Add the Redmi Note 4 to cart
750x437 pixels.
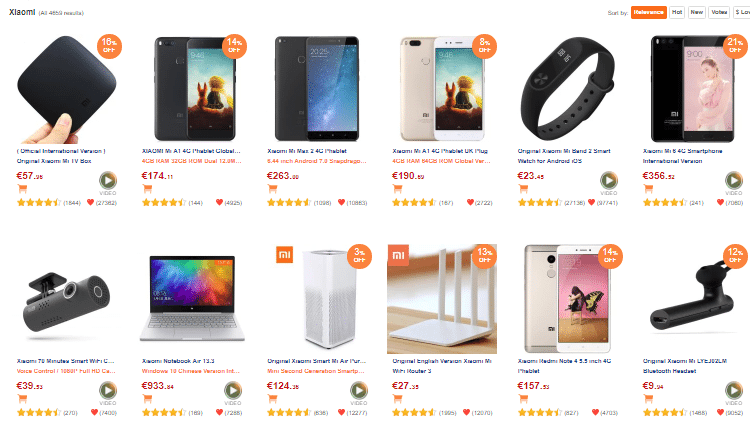[523, 399]
